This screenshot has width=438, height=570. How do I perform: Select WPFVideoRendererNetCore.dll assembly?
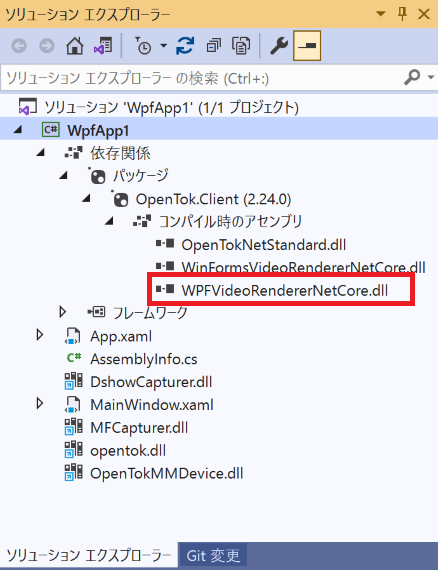pos(285,290)
